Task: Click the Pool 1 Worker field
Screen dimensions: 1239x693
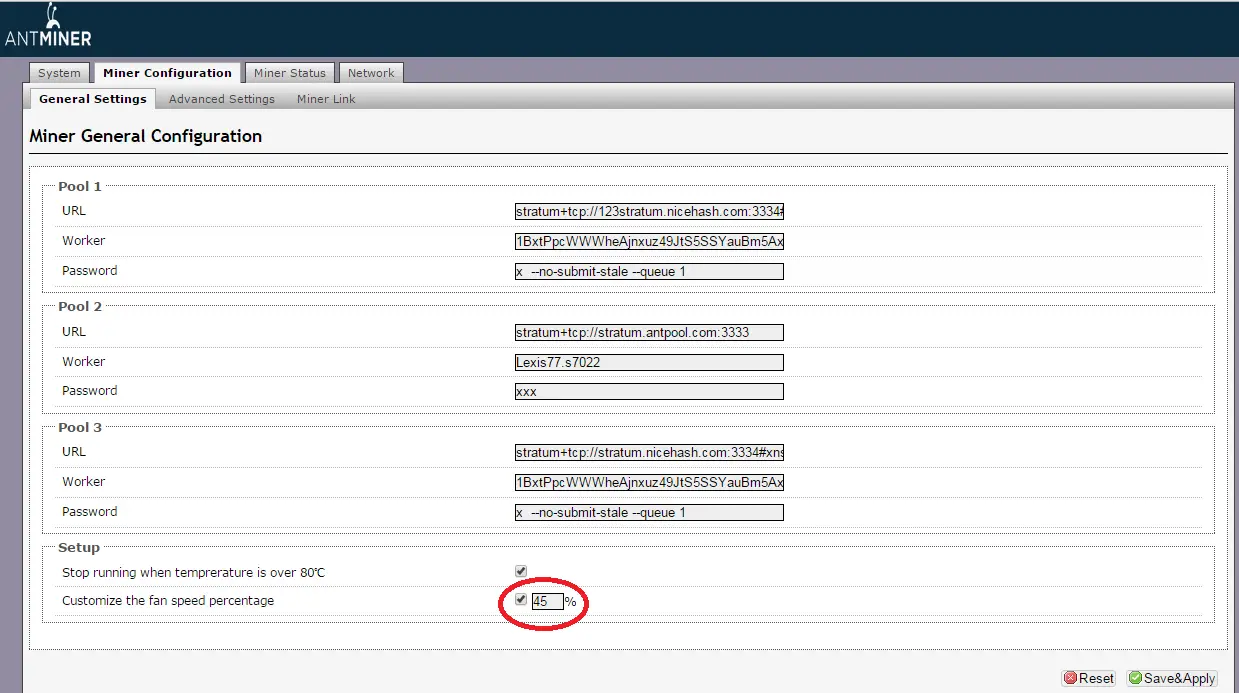Action: click(x=649, y=242)
